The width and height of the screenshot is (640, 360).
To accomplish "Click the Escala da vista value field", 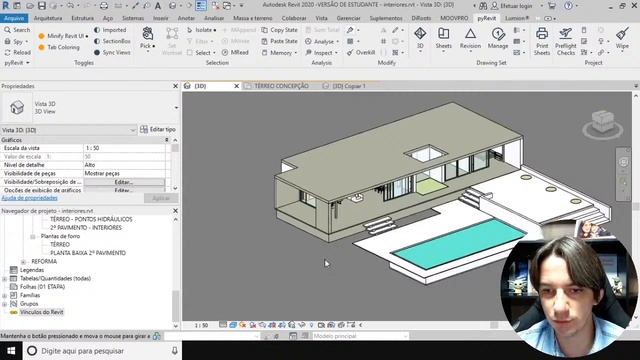I will (124, 148).
